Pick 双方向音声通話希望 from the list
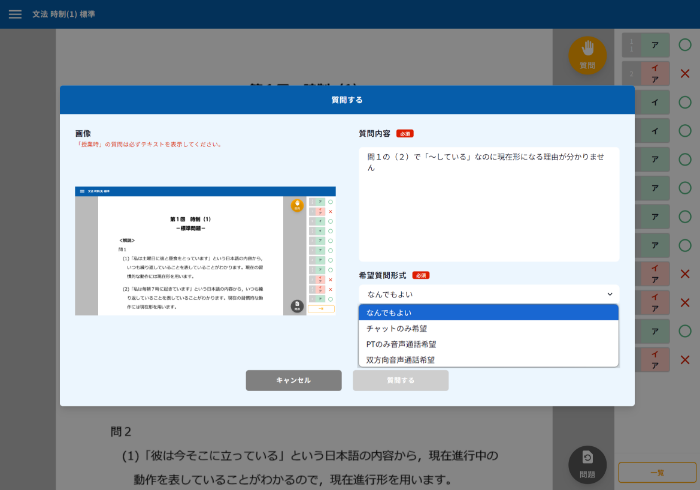 point(488,359)
